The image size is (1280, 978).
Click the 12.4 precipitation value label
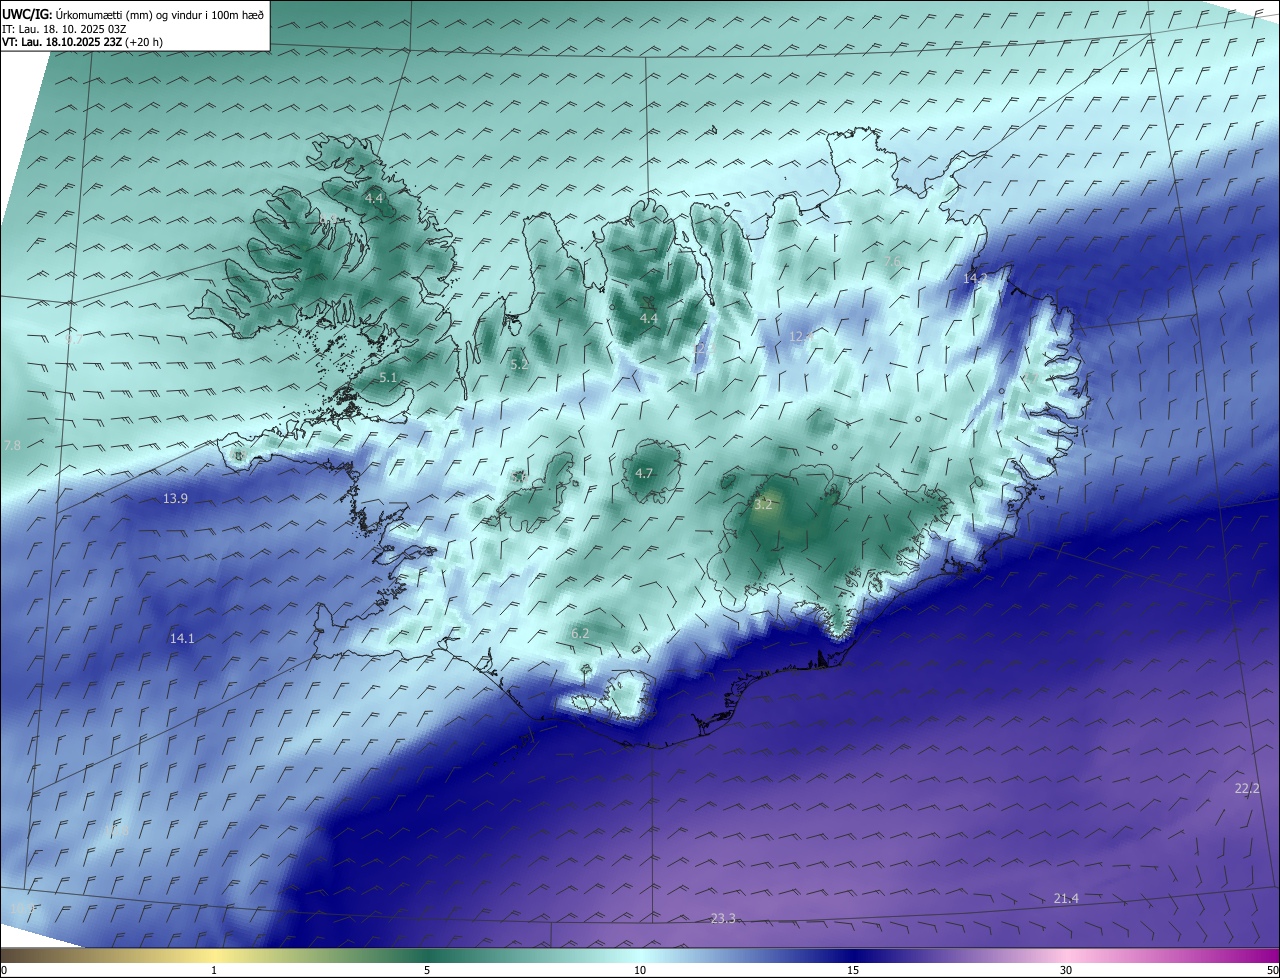point(801,337)
